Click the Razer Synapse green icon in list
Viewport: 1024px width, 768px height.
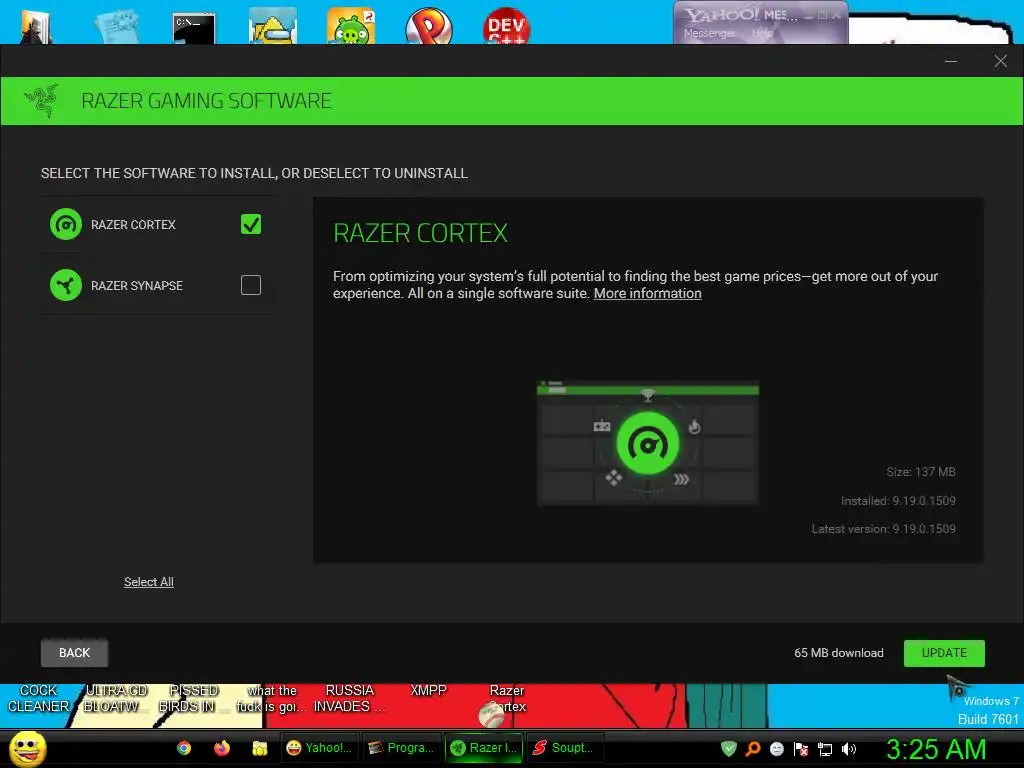click(x=66, y=285)
